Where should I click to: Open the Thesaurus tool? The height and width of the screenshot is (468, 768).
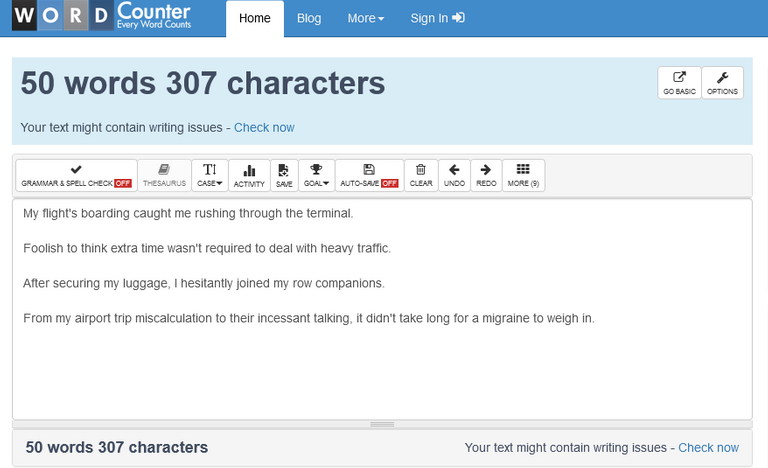point(164,175)
